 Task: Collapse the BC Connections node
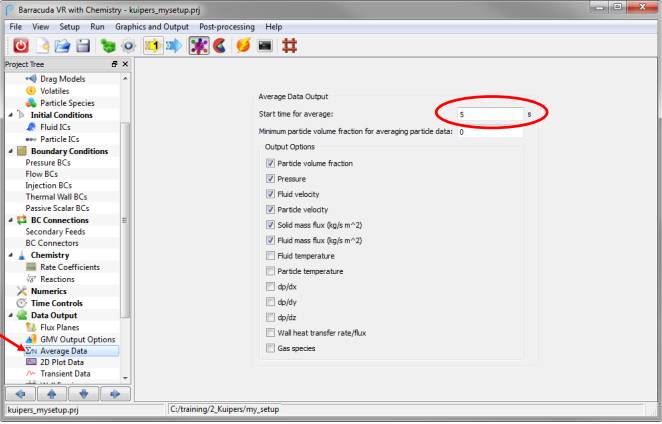coord(11,220)
